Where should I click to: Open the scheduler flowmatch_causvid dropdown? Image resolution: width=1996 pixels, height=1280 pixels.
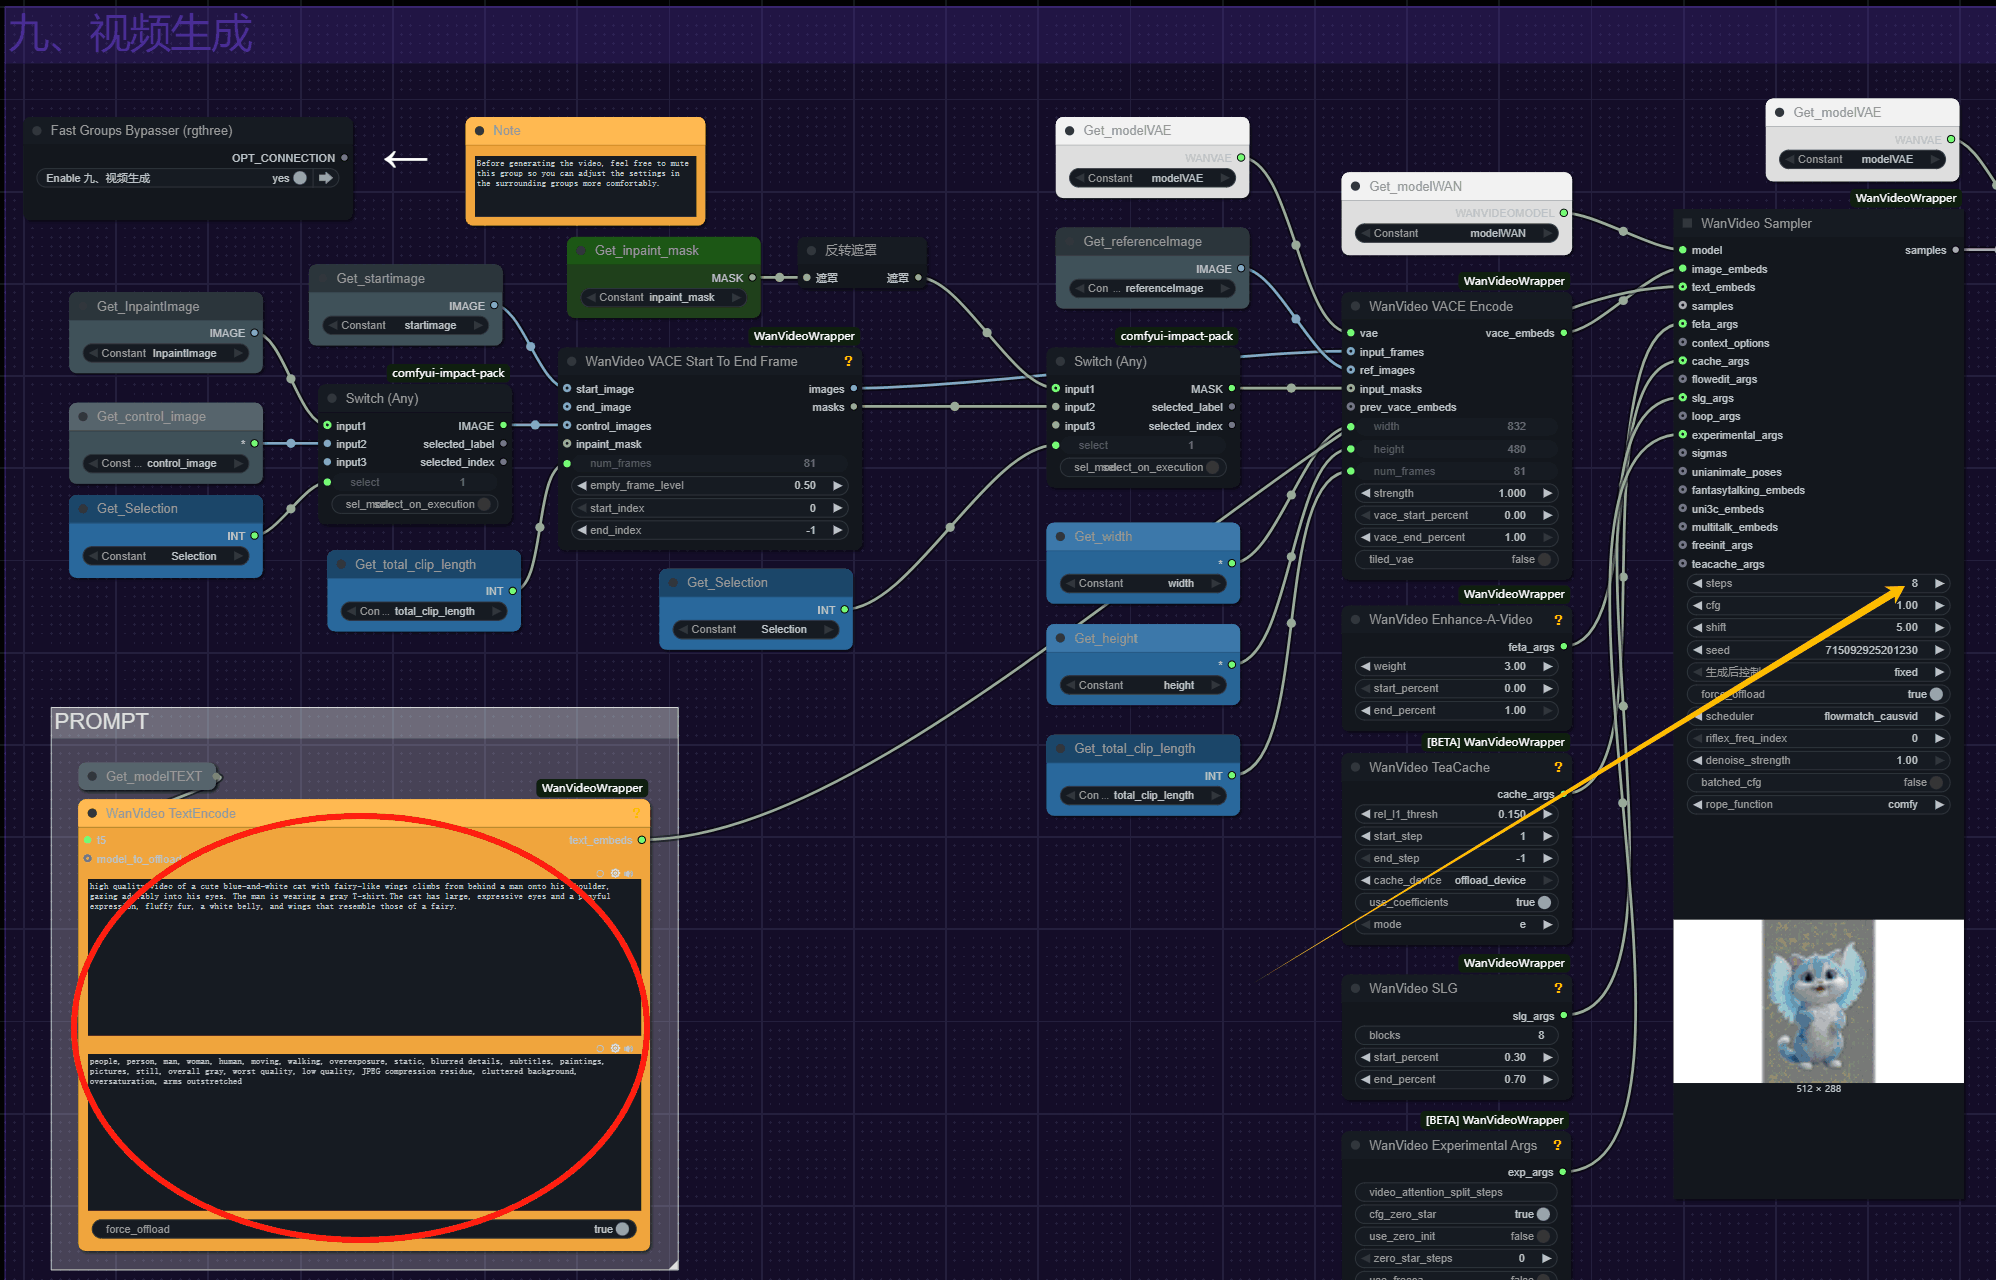point(1870,716)
